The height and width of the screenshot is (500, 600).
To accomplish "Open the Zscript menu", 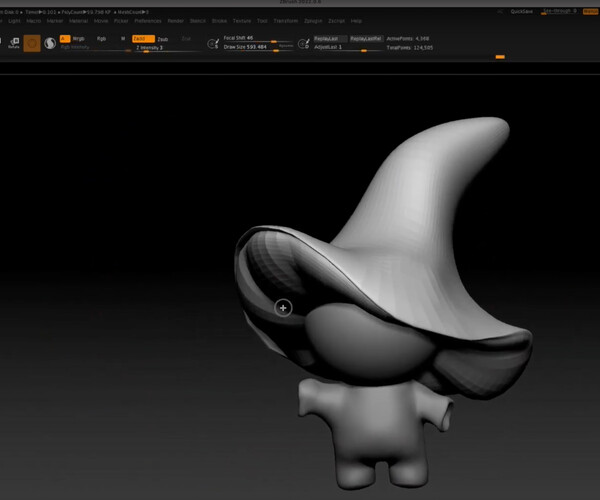I will 336,21.
